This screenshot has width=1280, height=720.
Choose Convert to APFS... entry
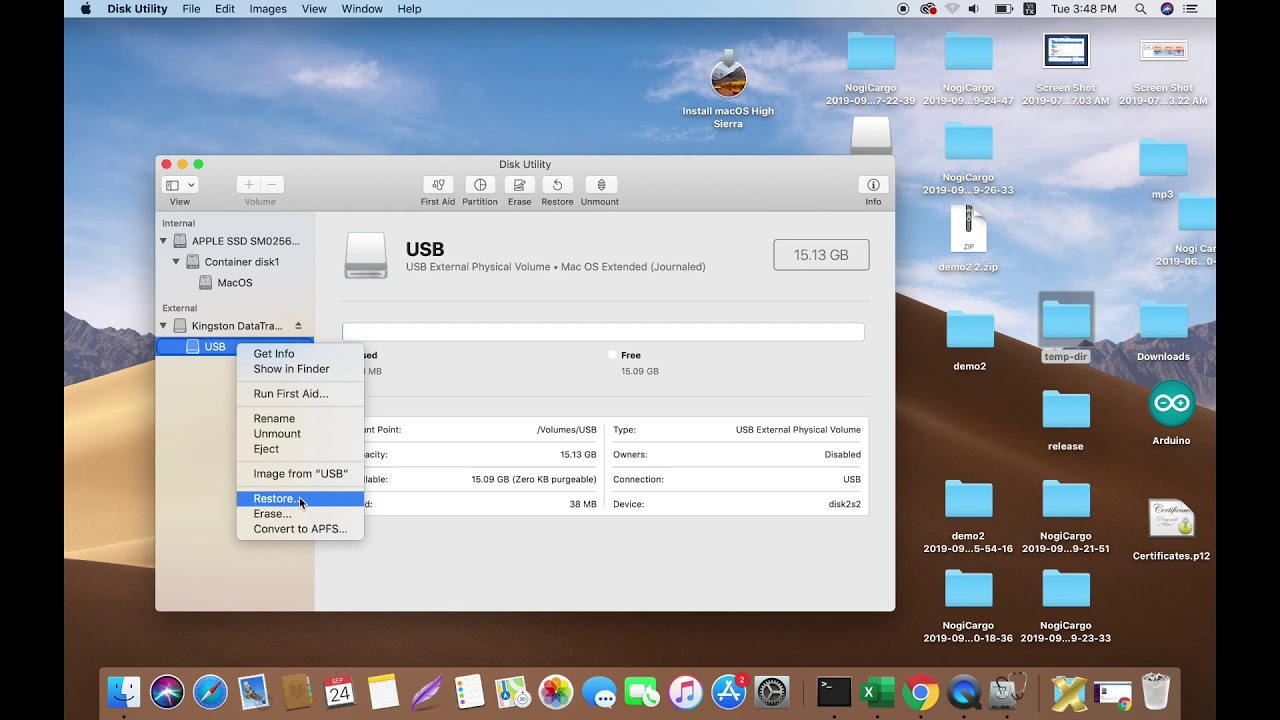point(300,529)
